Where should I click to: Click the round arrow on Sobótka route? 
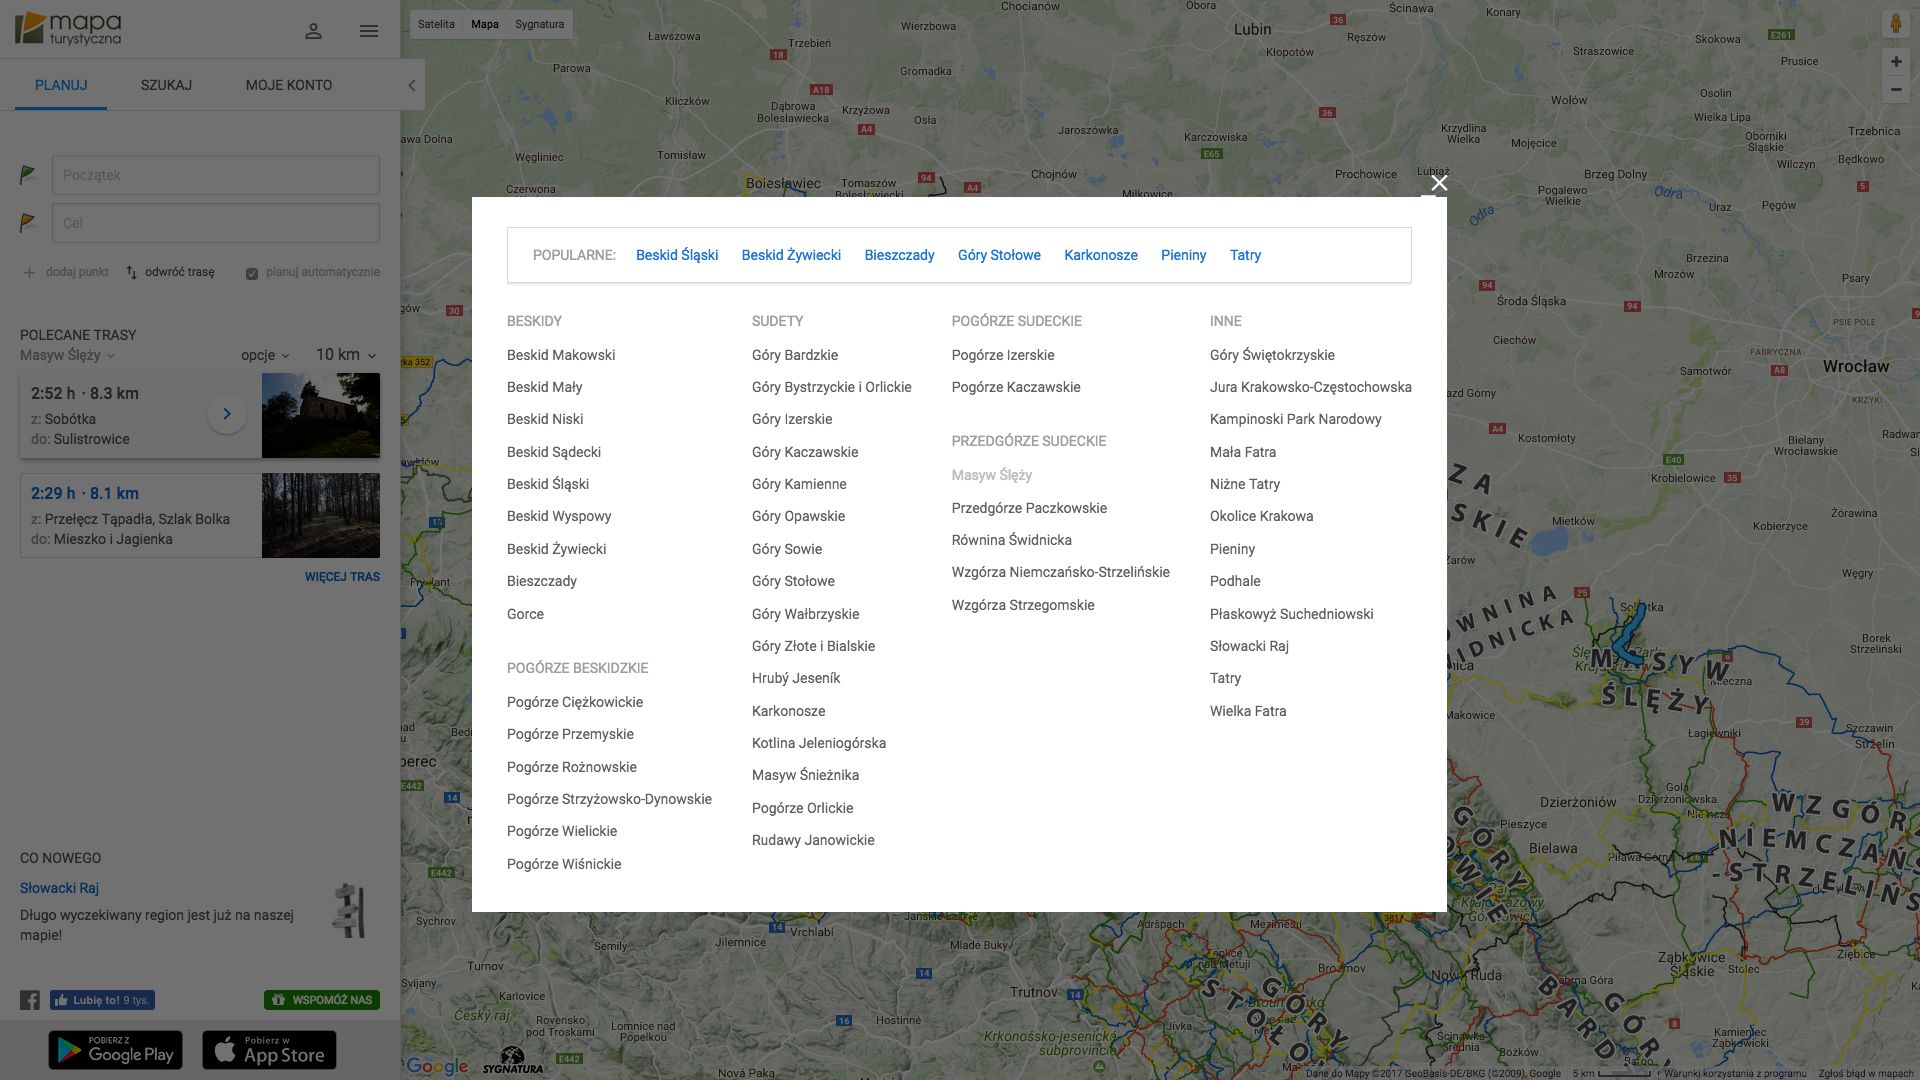227,414
